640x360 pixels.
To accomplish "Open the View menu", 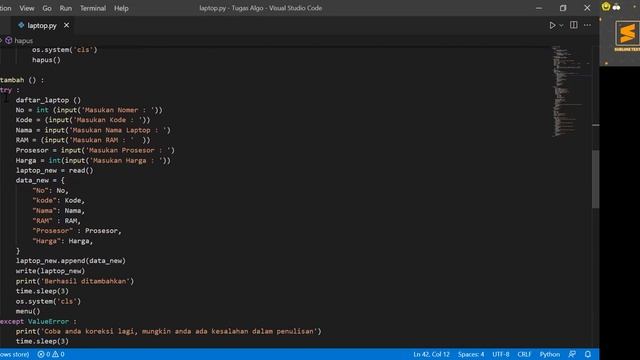I will tap(27, 8).
